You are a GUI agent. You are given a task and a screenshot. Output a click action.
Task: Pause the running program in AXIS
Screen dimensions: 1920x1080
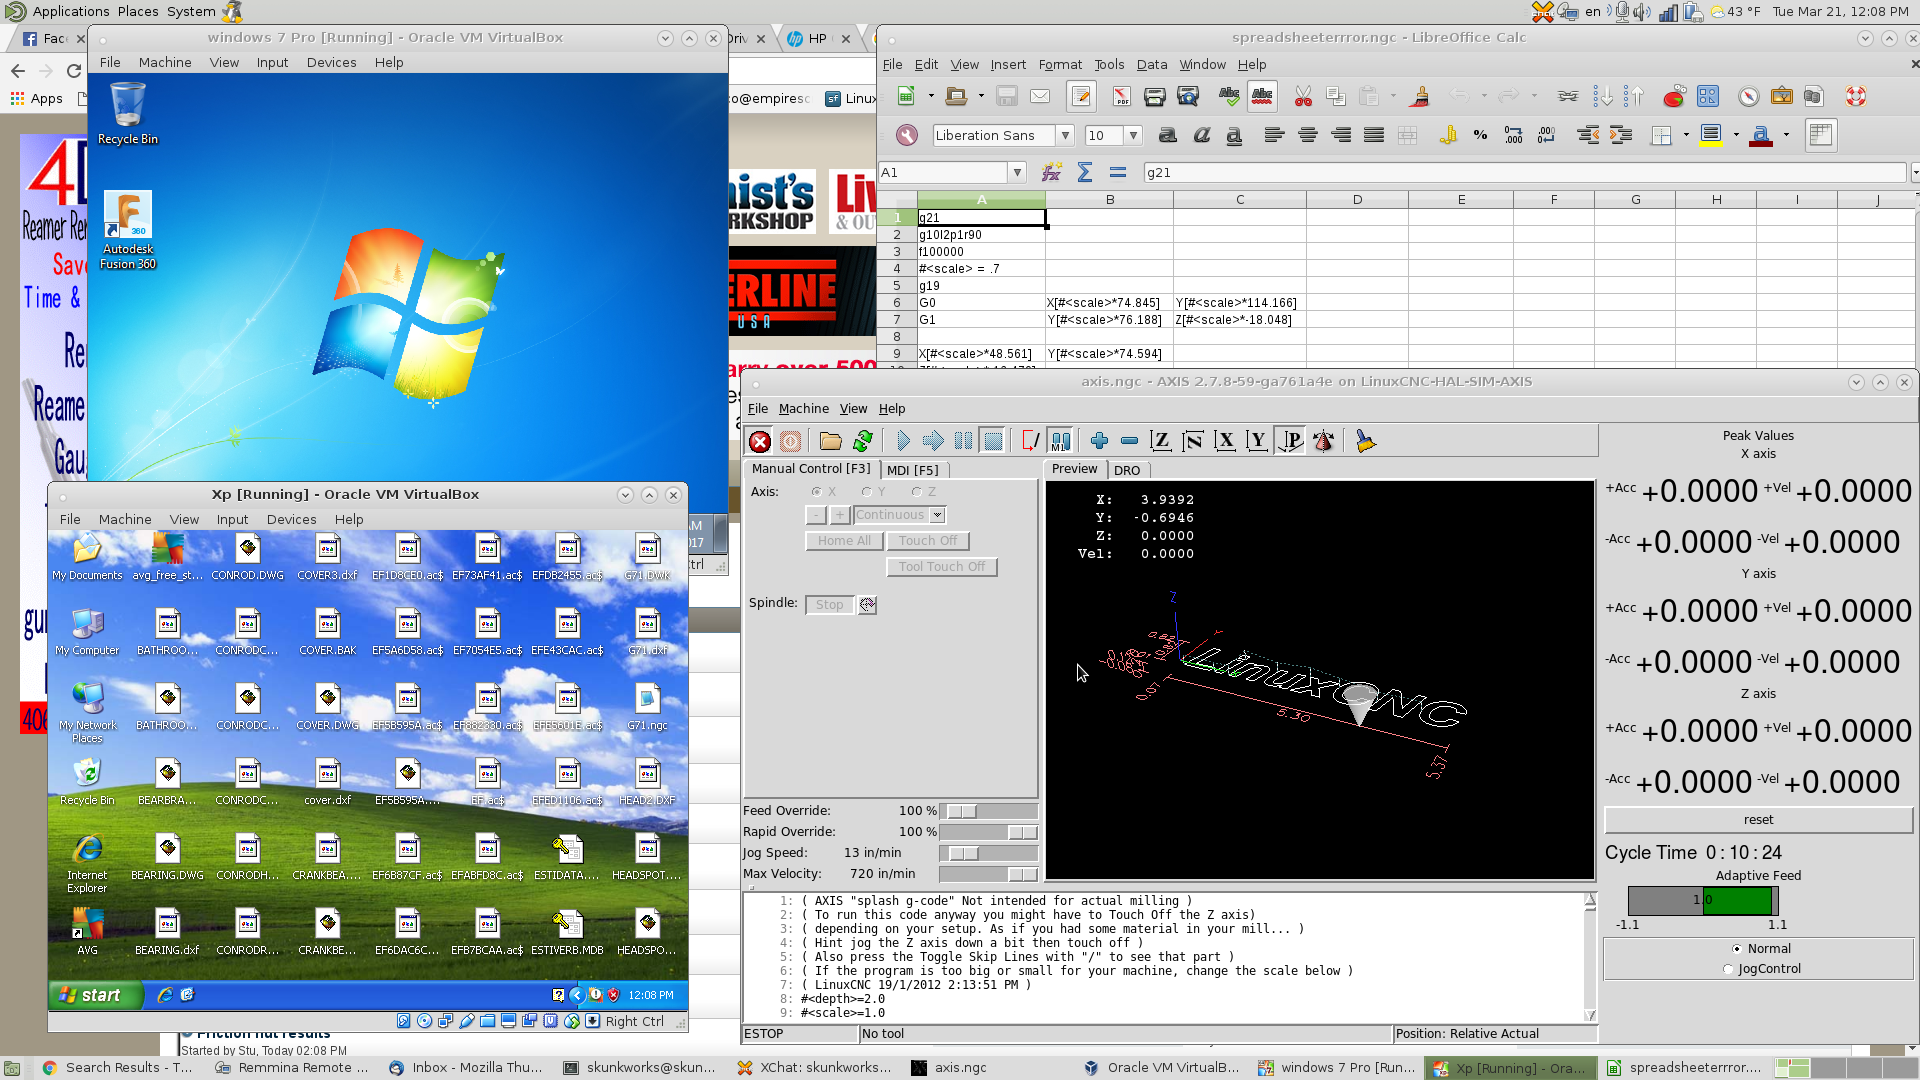(963, 441)
